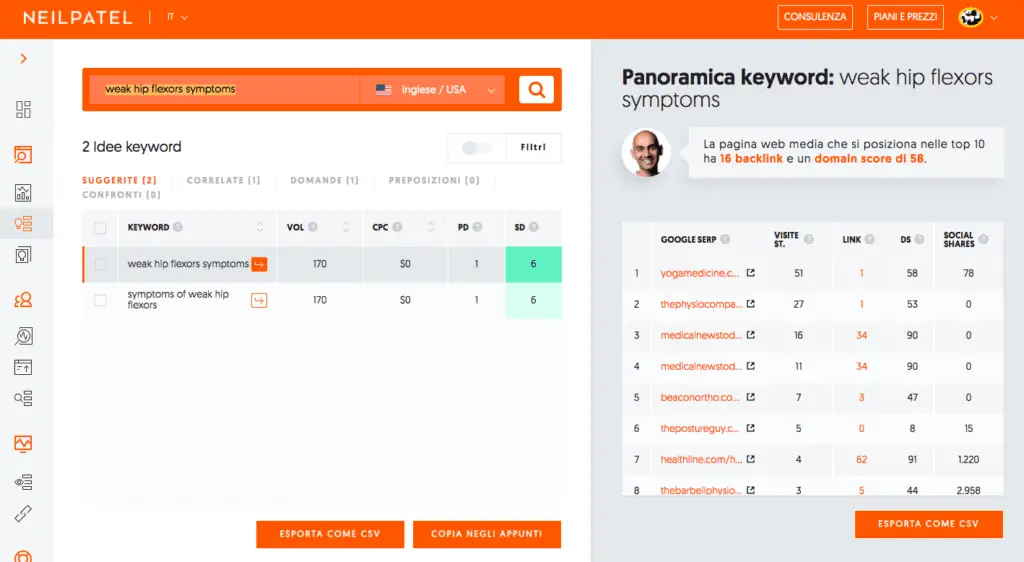This screenshot has width=1024, height=562.
Task: Open the IT language dropdown
Action: point(177,18)
